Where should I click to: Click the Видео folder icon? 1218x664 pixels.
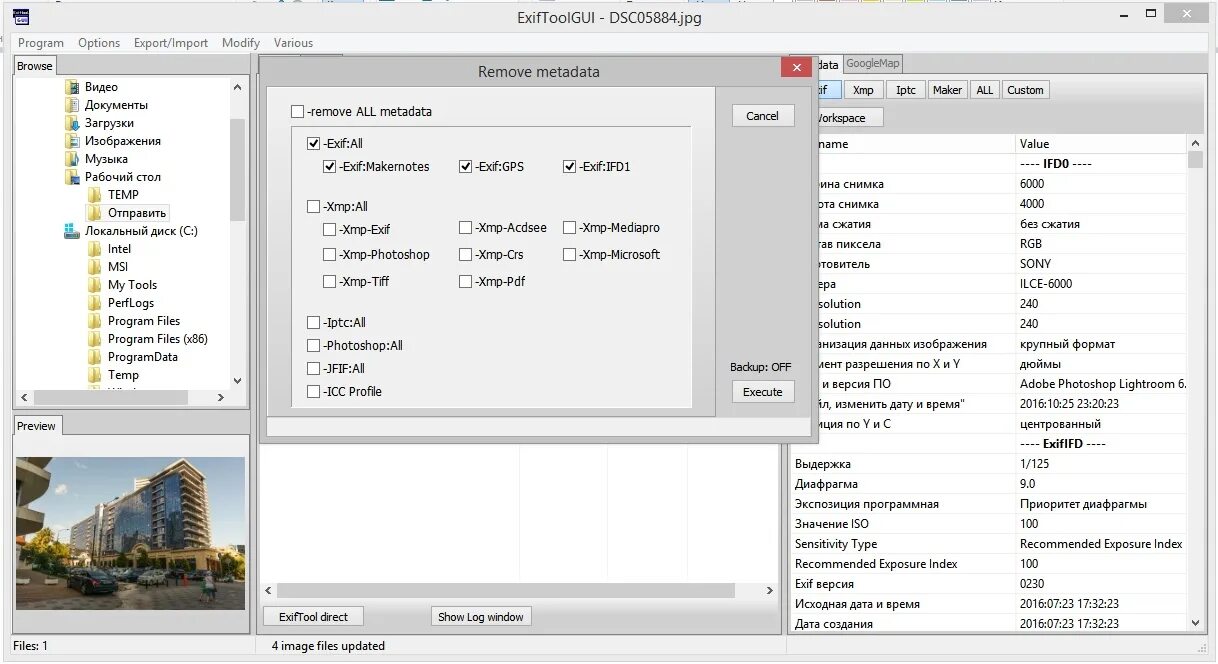[72, 87]
